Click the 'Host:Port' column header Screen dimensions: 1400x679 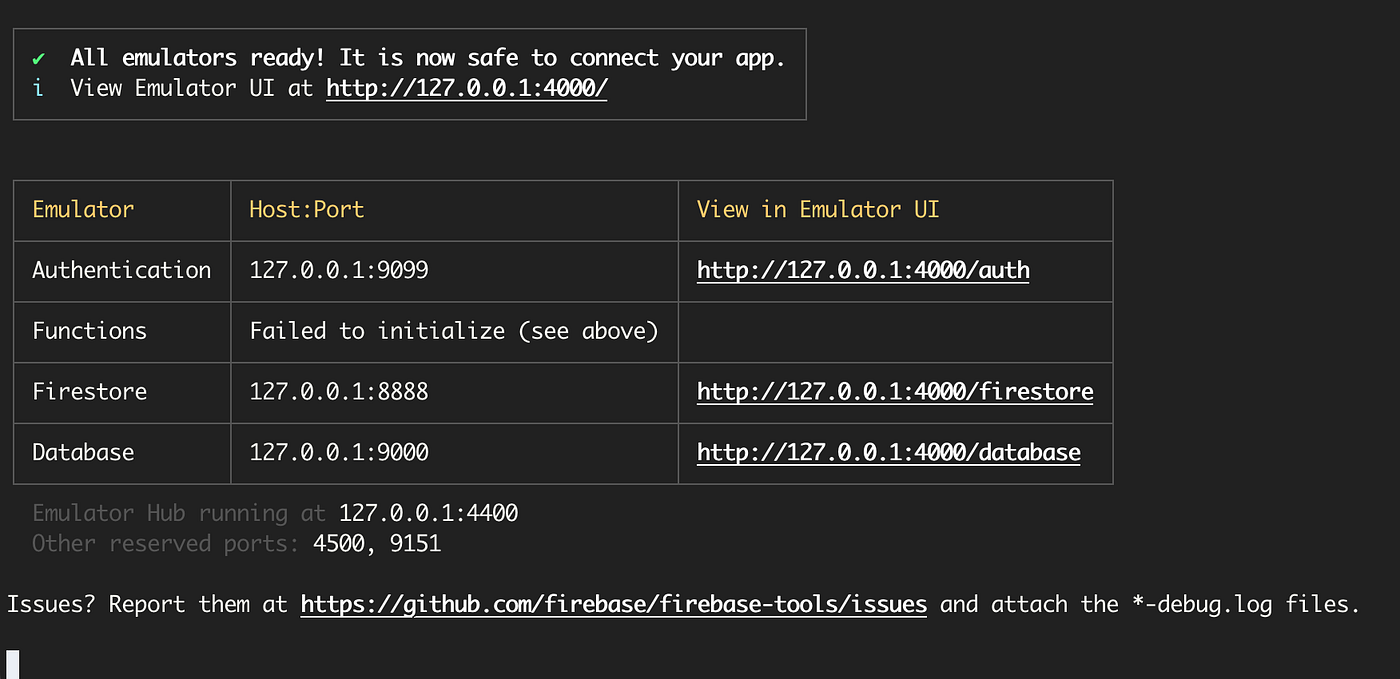(307, 209)
